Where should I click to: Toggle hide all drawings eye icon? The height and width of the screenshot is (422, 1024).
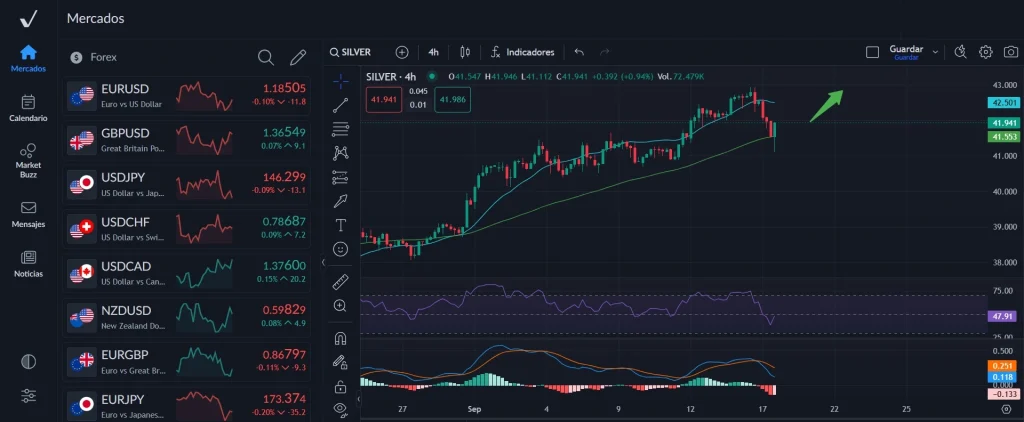(x=340, y=409)
